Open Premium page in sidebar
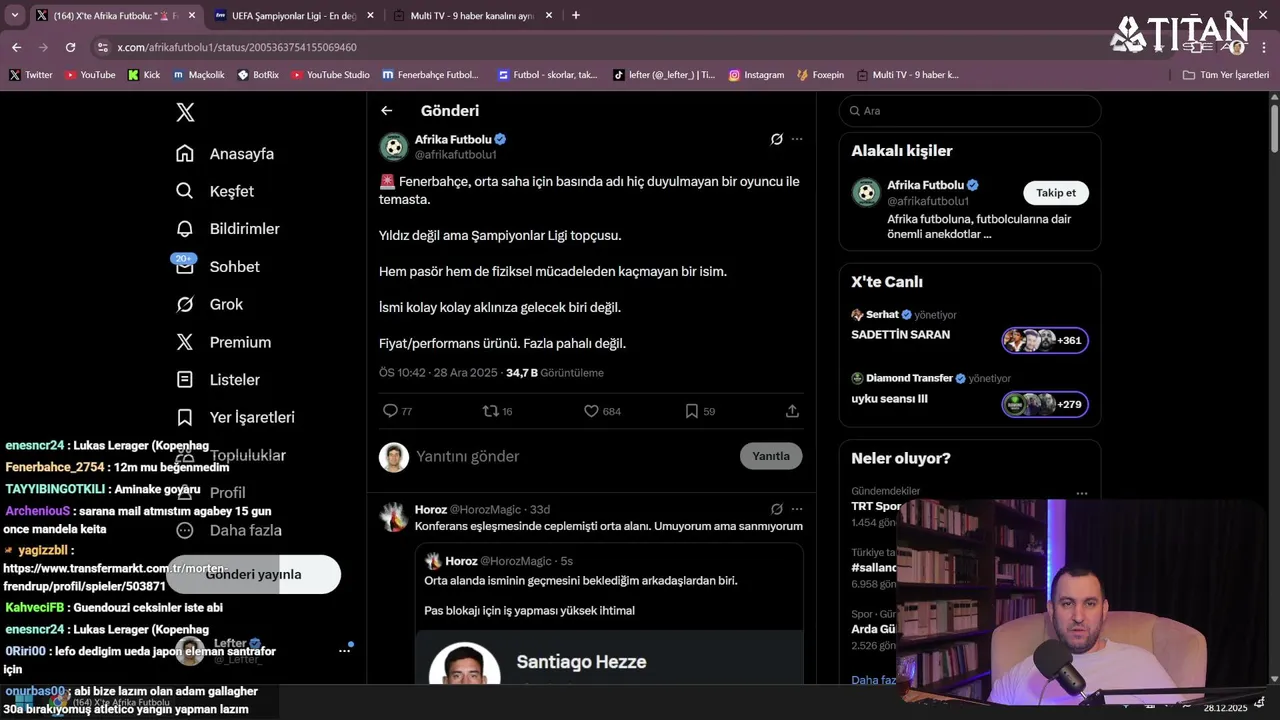The width and height of the screenshot is (1280, 720). [x=223, y=342]
